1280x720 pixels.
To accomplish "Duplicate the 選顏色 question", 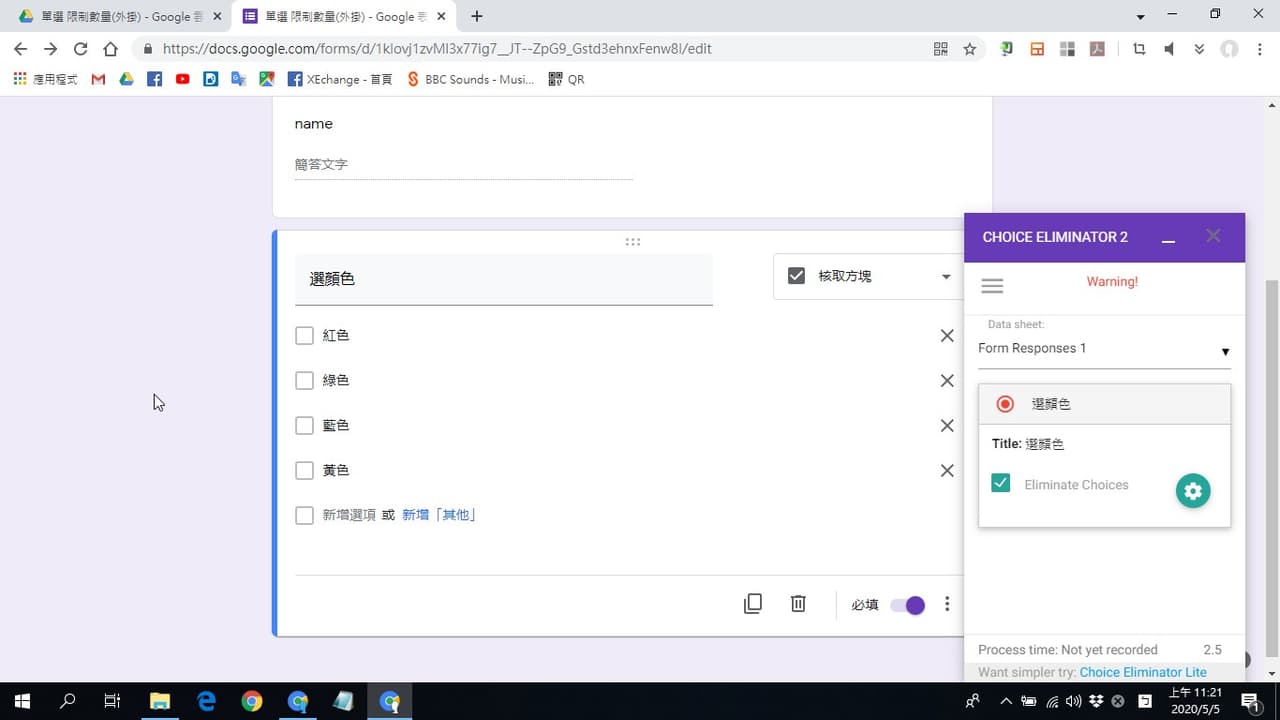I will pyautogui.click(x=753, y=604).
